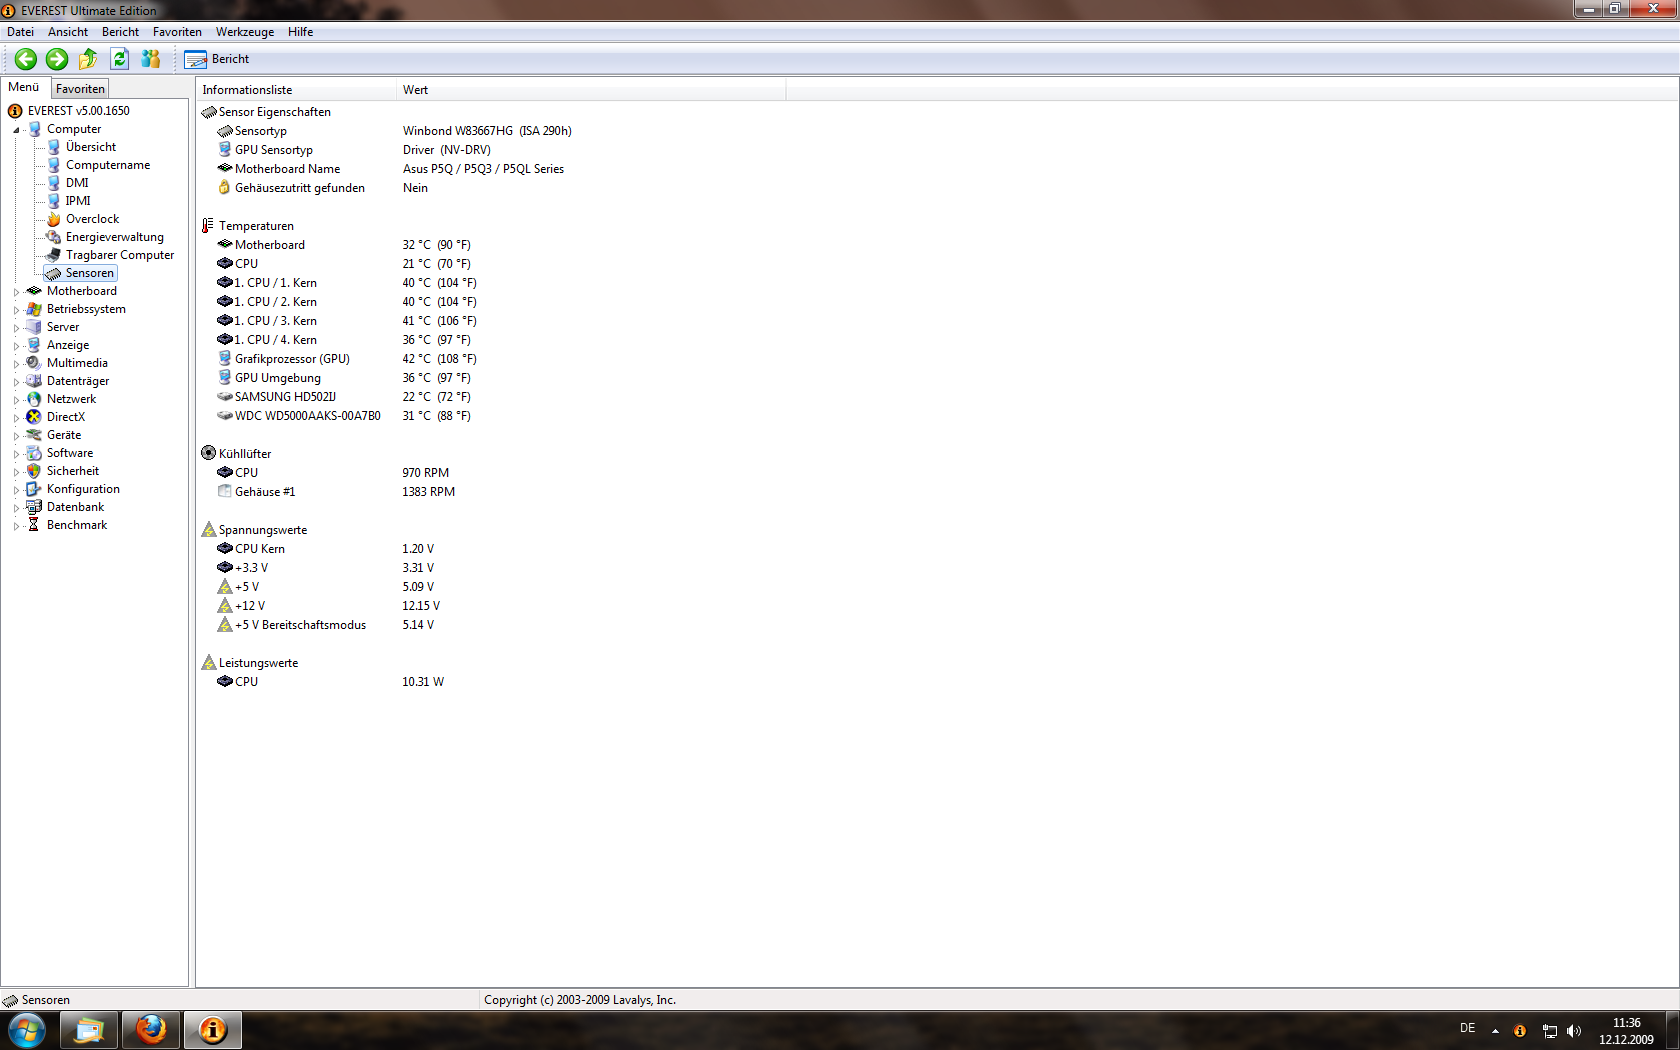Open the Hilfe menu
The width and height of the screenshot is (1680, 1050).
pos(300,32)
